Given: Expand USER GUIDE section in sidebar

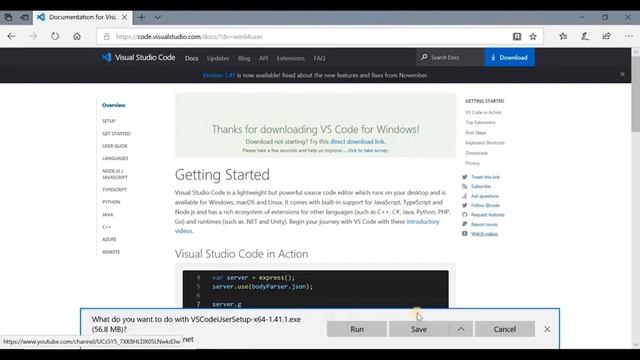Looking at the screenshot, I should point(115,146).
